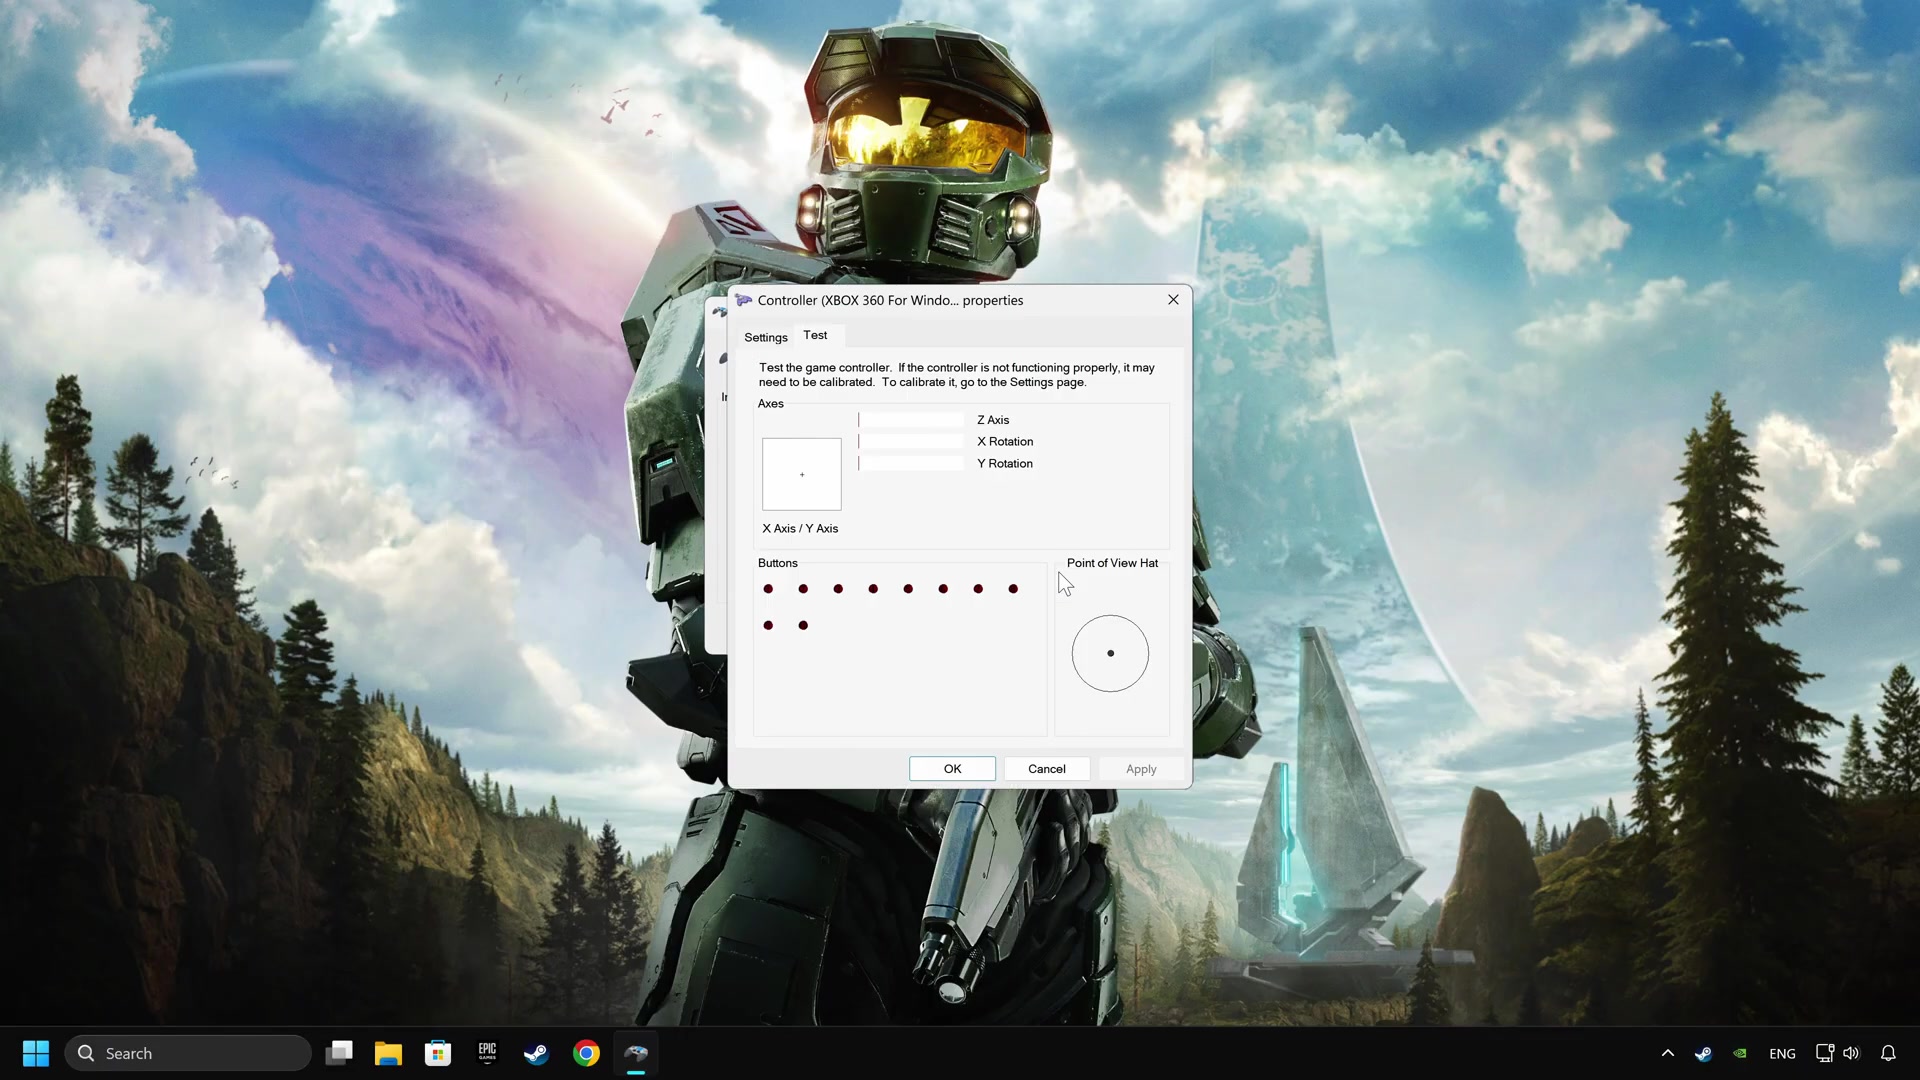Open the Windows Start menu

coord(36,1053)
